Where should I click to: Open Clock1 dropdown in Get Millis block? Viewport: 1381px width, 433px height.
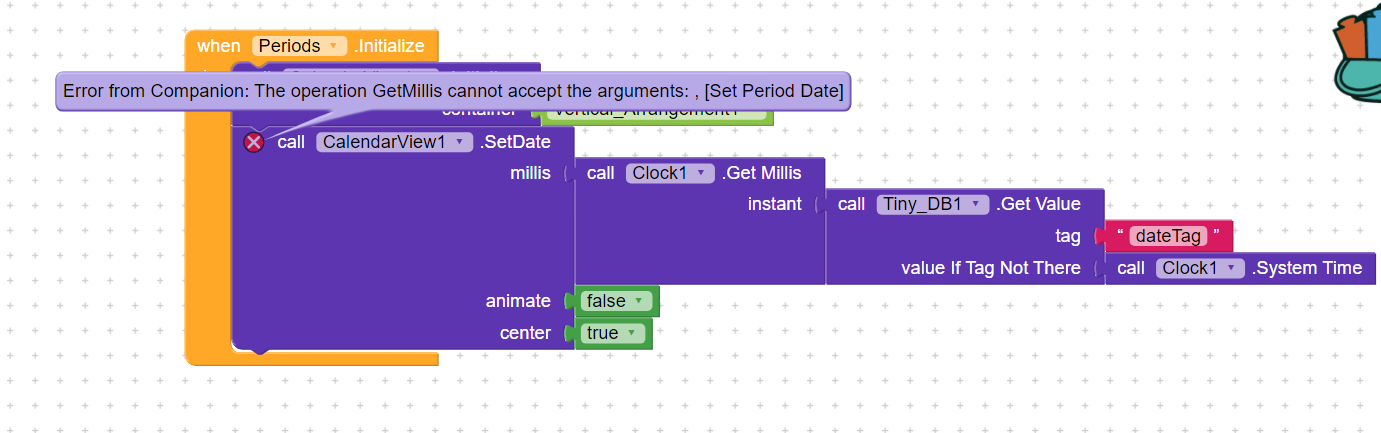(x=671, y=173)
